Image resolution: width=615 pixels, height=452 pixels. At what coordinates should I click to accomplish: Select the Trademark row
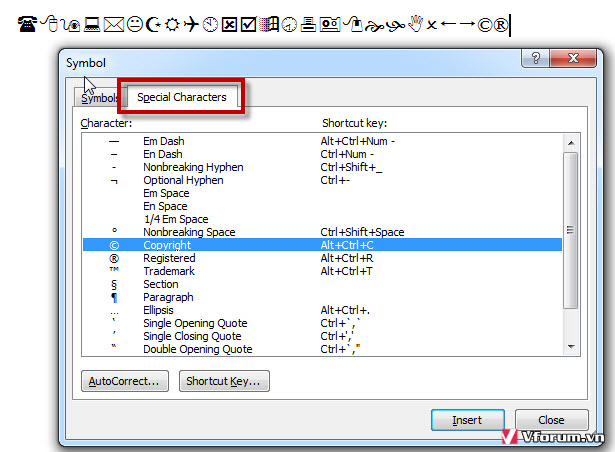[x=322, y=271]
